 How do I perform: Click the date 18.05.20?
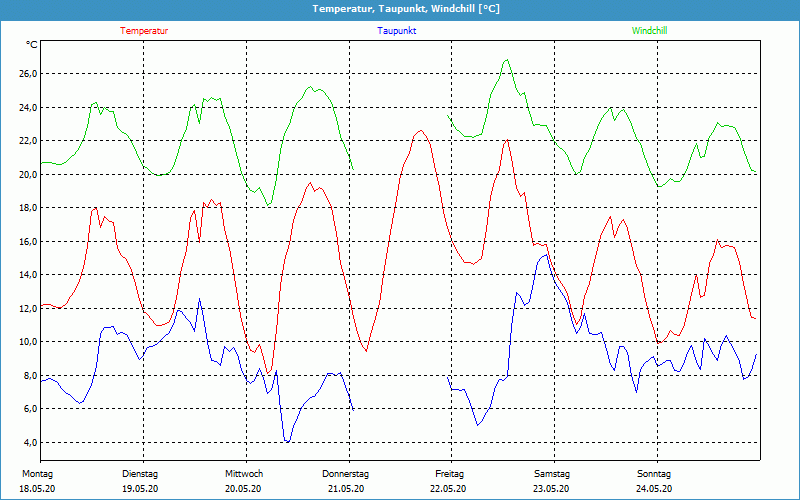pyautogui.click(x=37, y=489)
